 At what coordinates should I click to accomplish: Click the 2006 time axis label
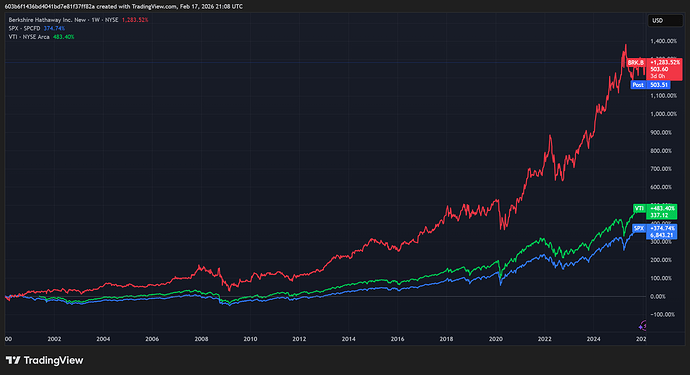pos(152,339)
